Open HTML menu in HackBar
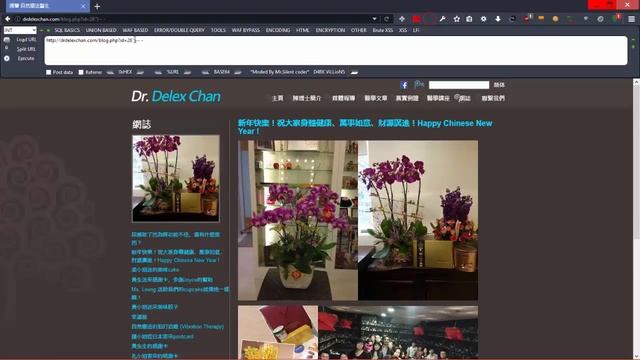 [x=302, y=30]
